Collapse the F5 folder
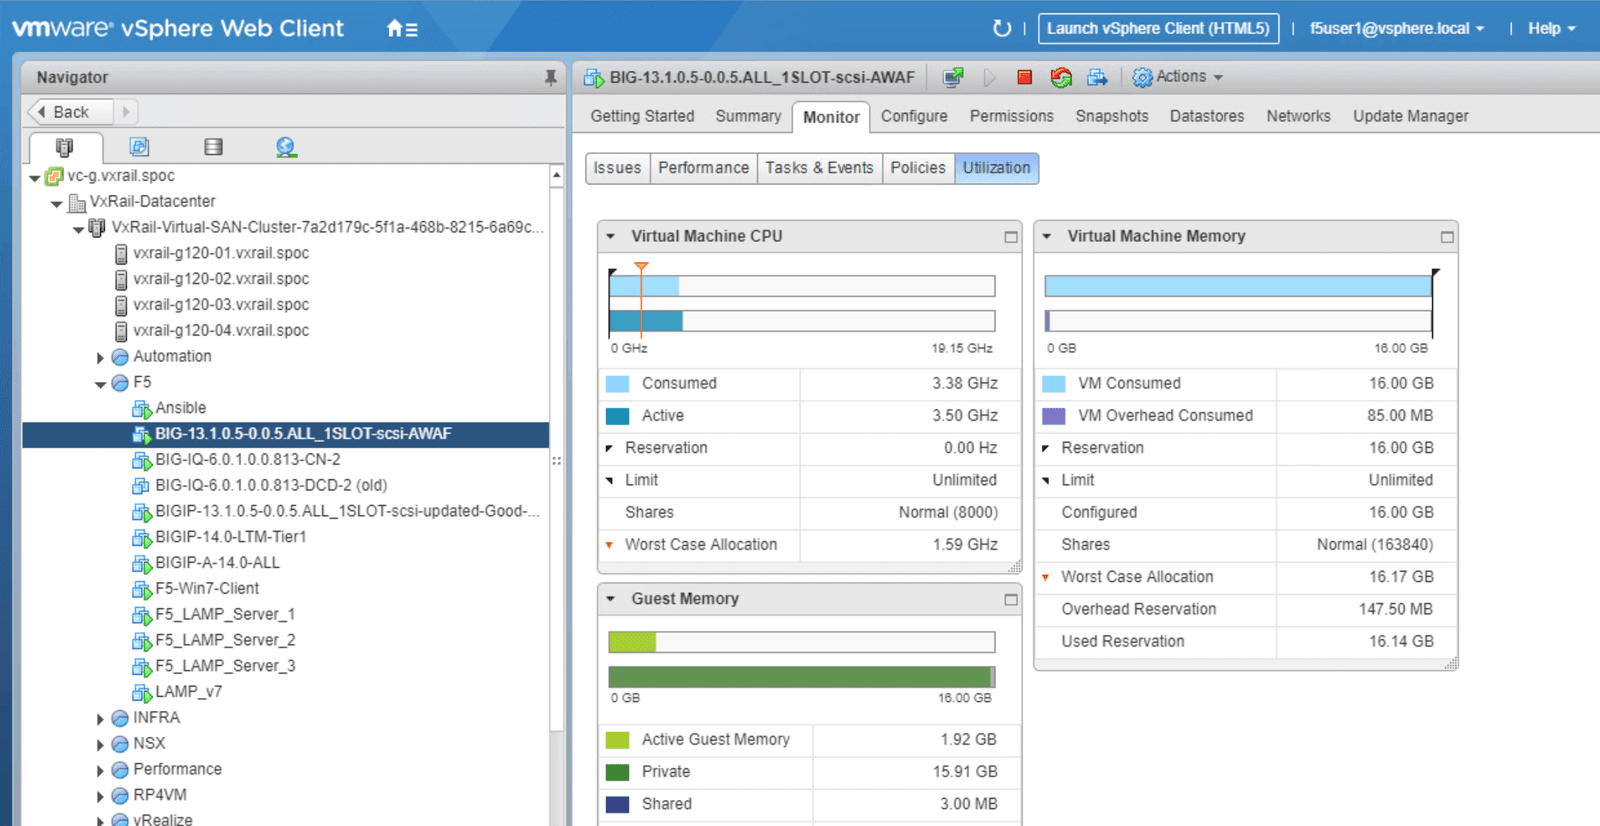 click(100, 383)
